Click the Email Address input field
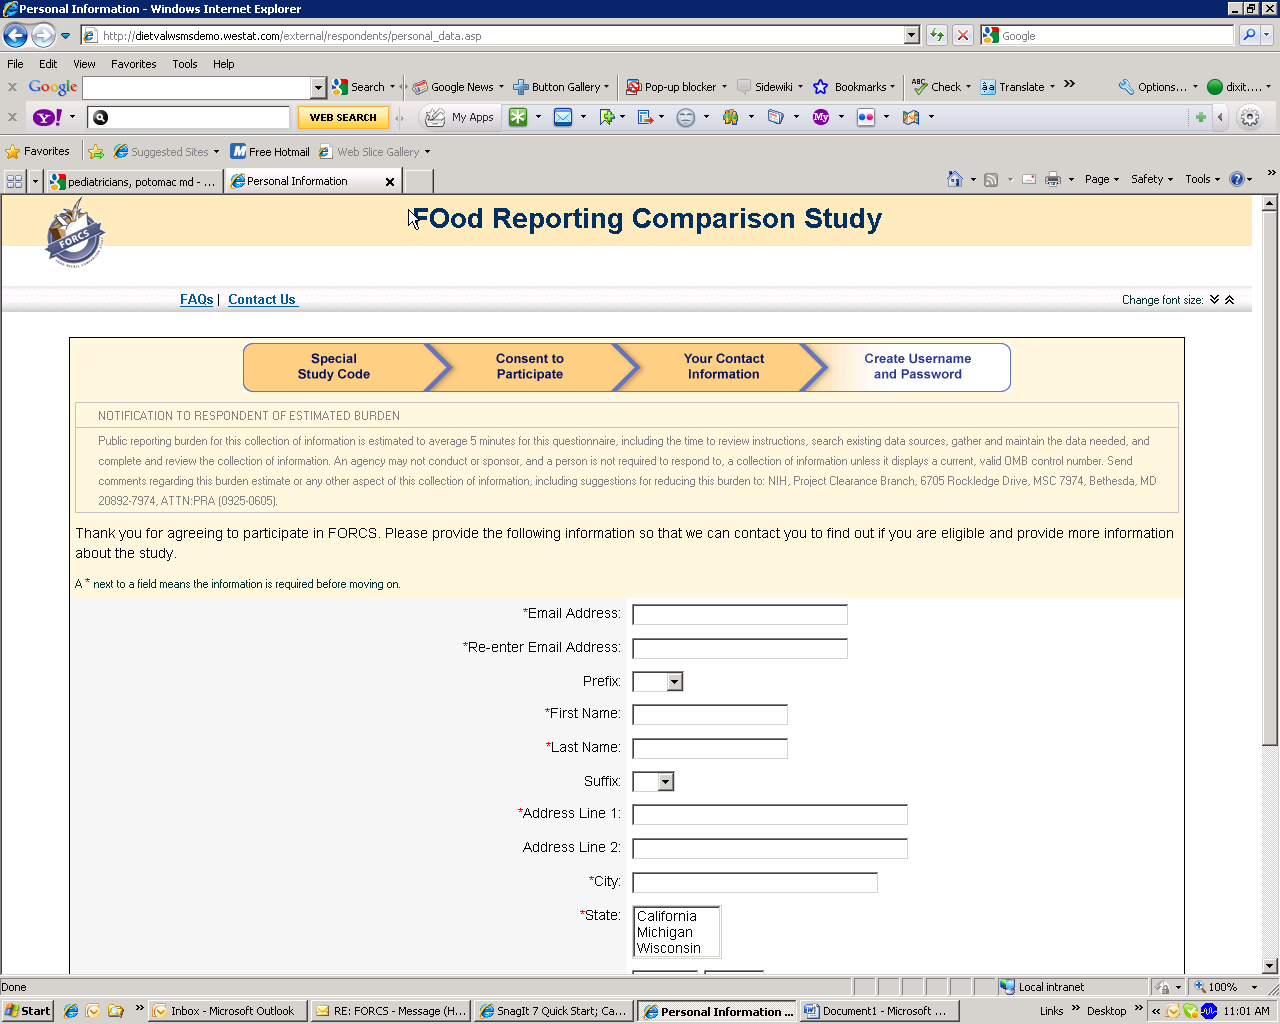 [739, 615]
